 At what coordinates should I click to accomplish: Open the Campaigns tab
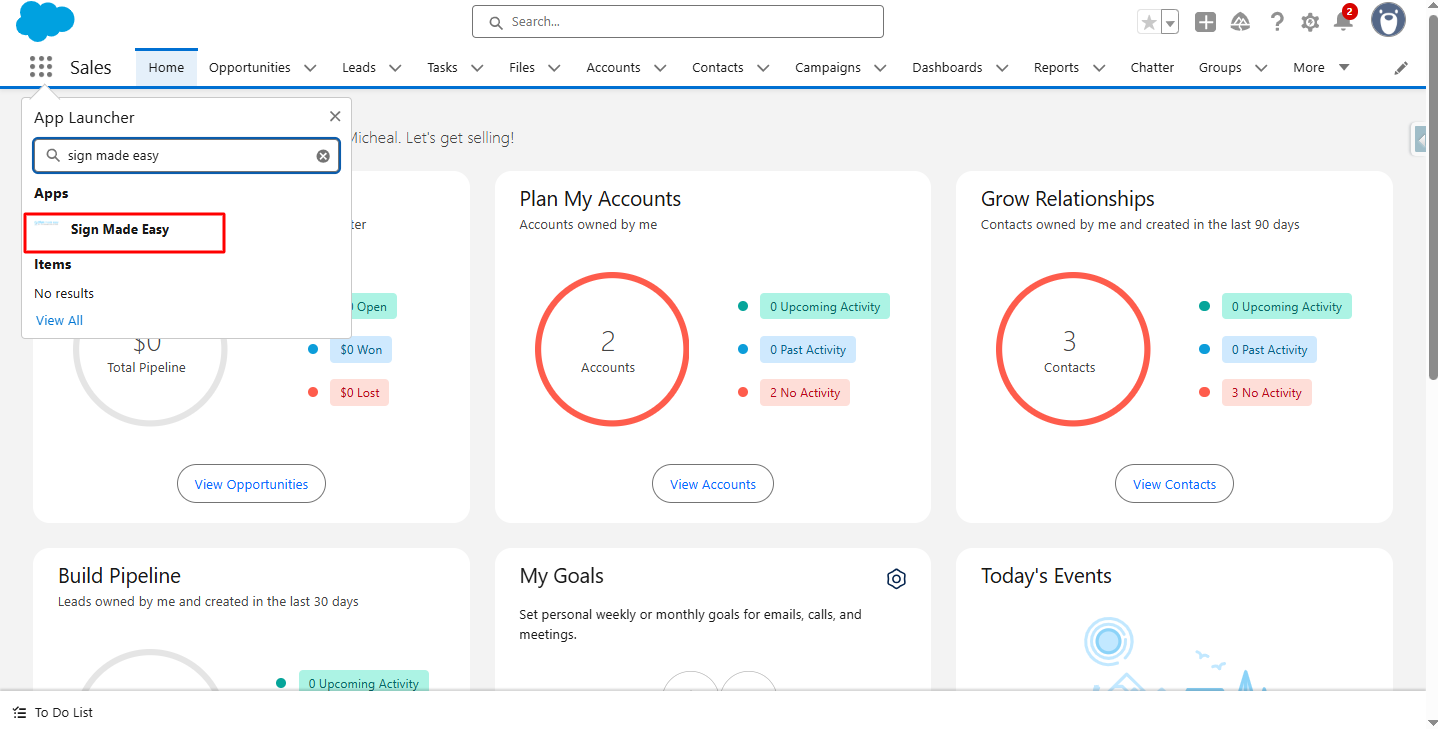pos(828,68)
